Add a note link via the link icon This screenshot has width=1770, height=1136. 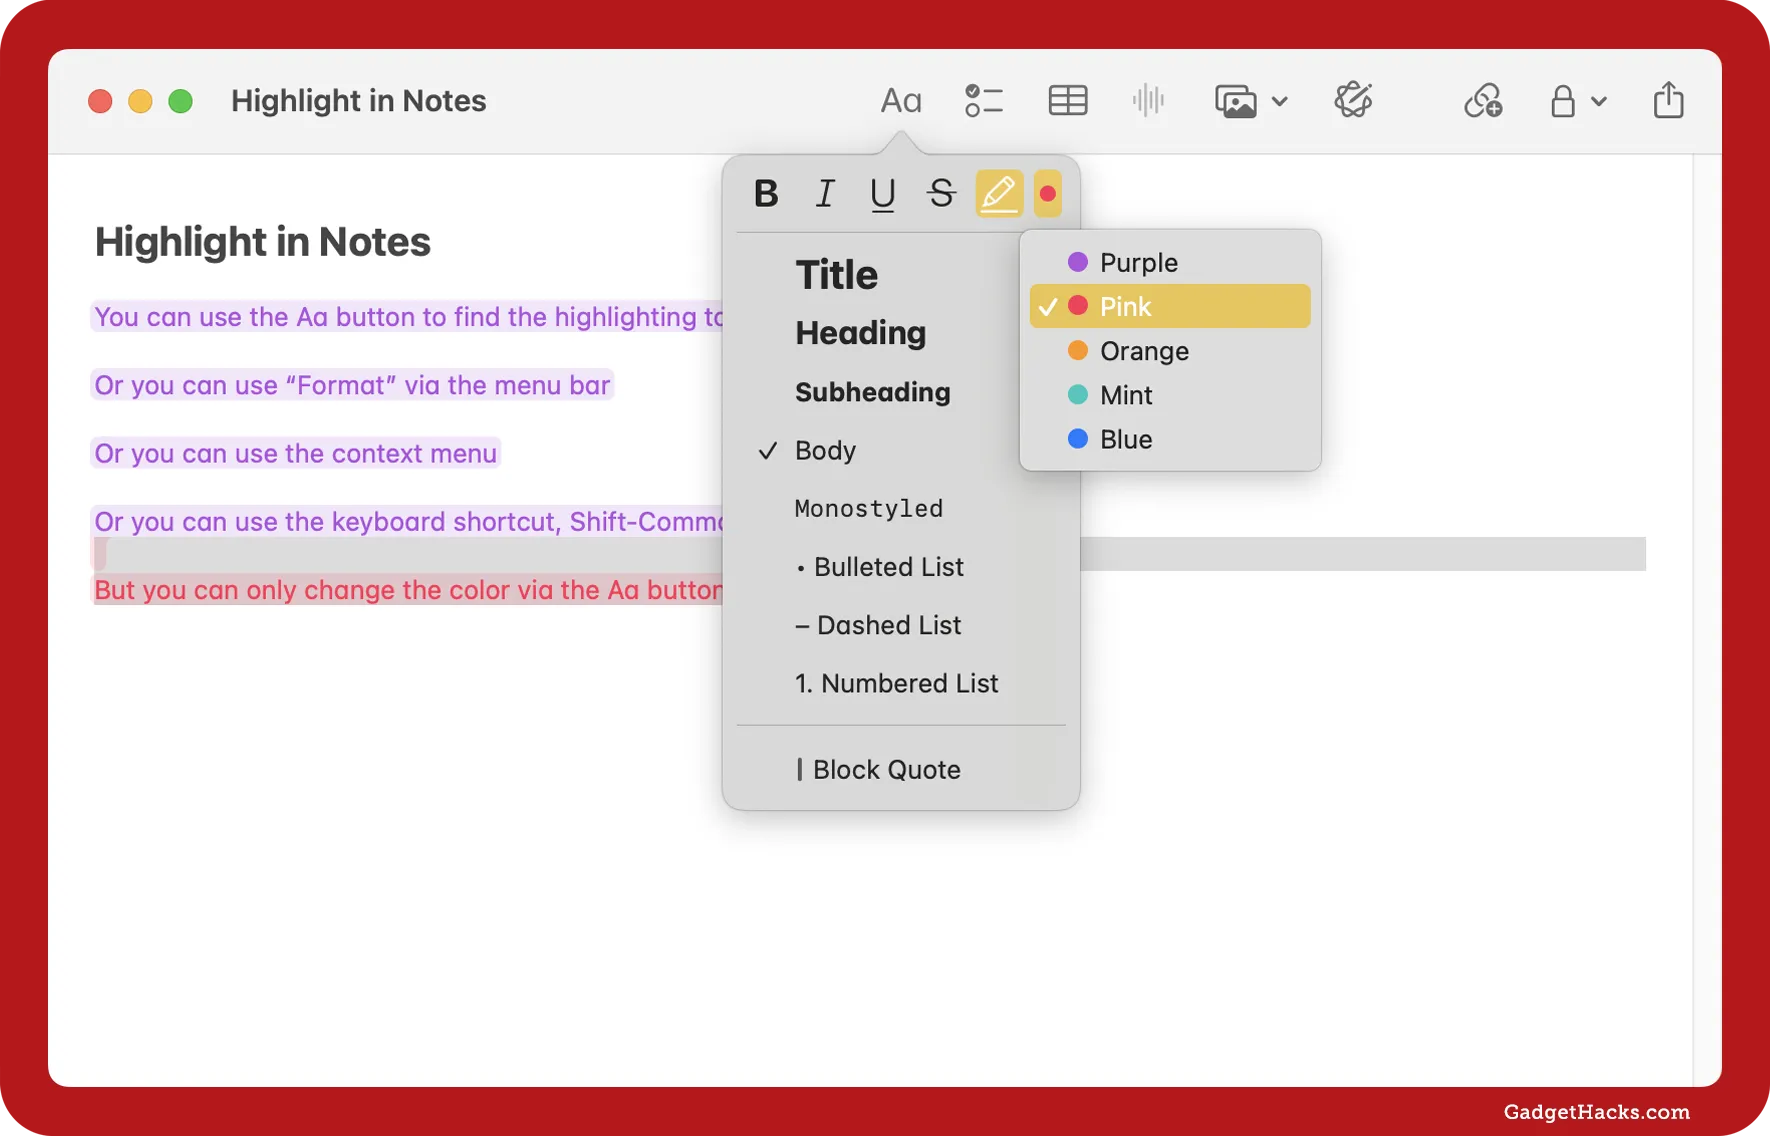point(1483,101)
